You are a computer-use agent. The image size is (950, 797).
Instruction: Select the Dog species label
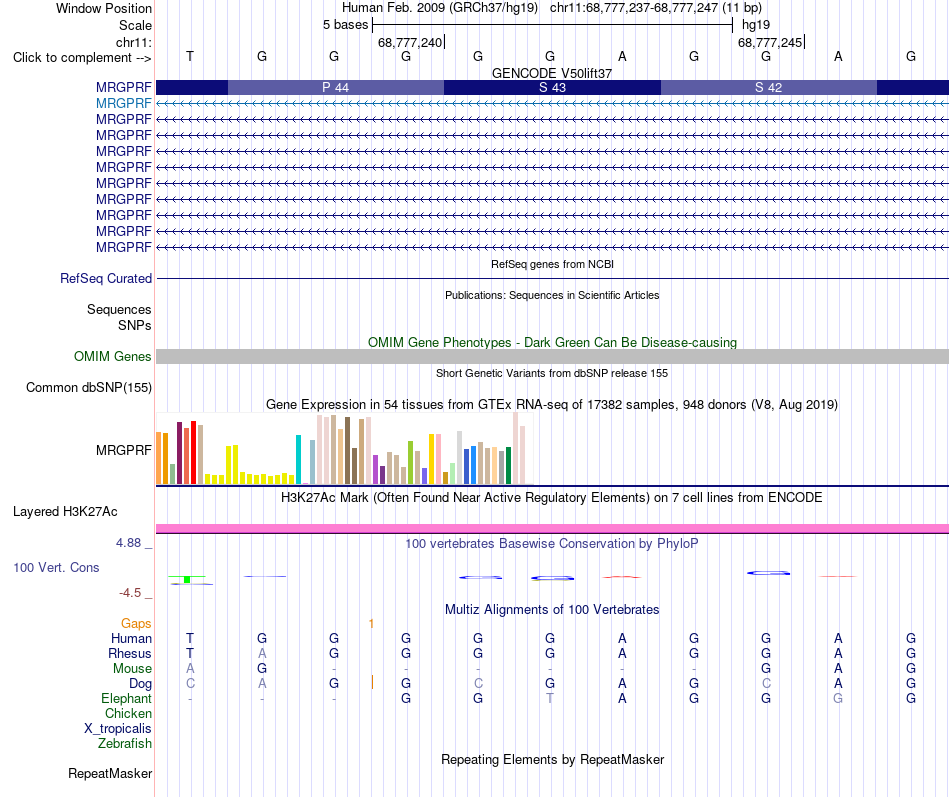click(x=140, y=684)
